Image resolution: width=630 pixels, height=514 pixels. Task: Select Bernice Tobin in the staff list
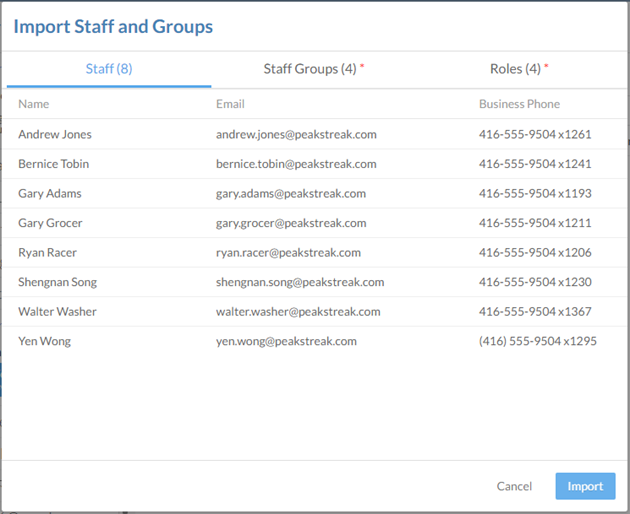pyautogui.click(x=56, y=164)
